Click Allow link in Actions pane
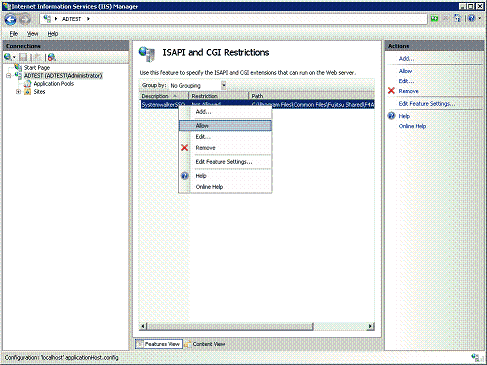This screenshot has height=365, width=487. 405,71
